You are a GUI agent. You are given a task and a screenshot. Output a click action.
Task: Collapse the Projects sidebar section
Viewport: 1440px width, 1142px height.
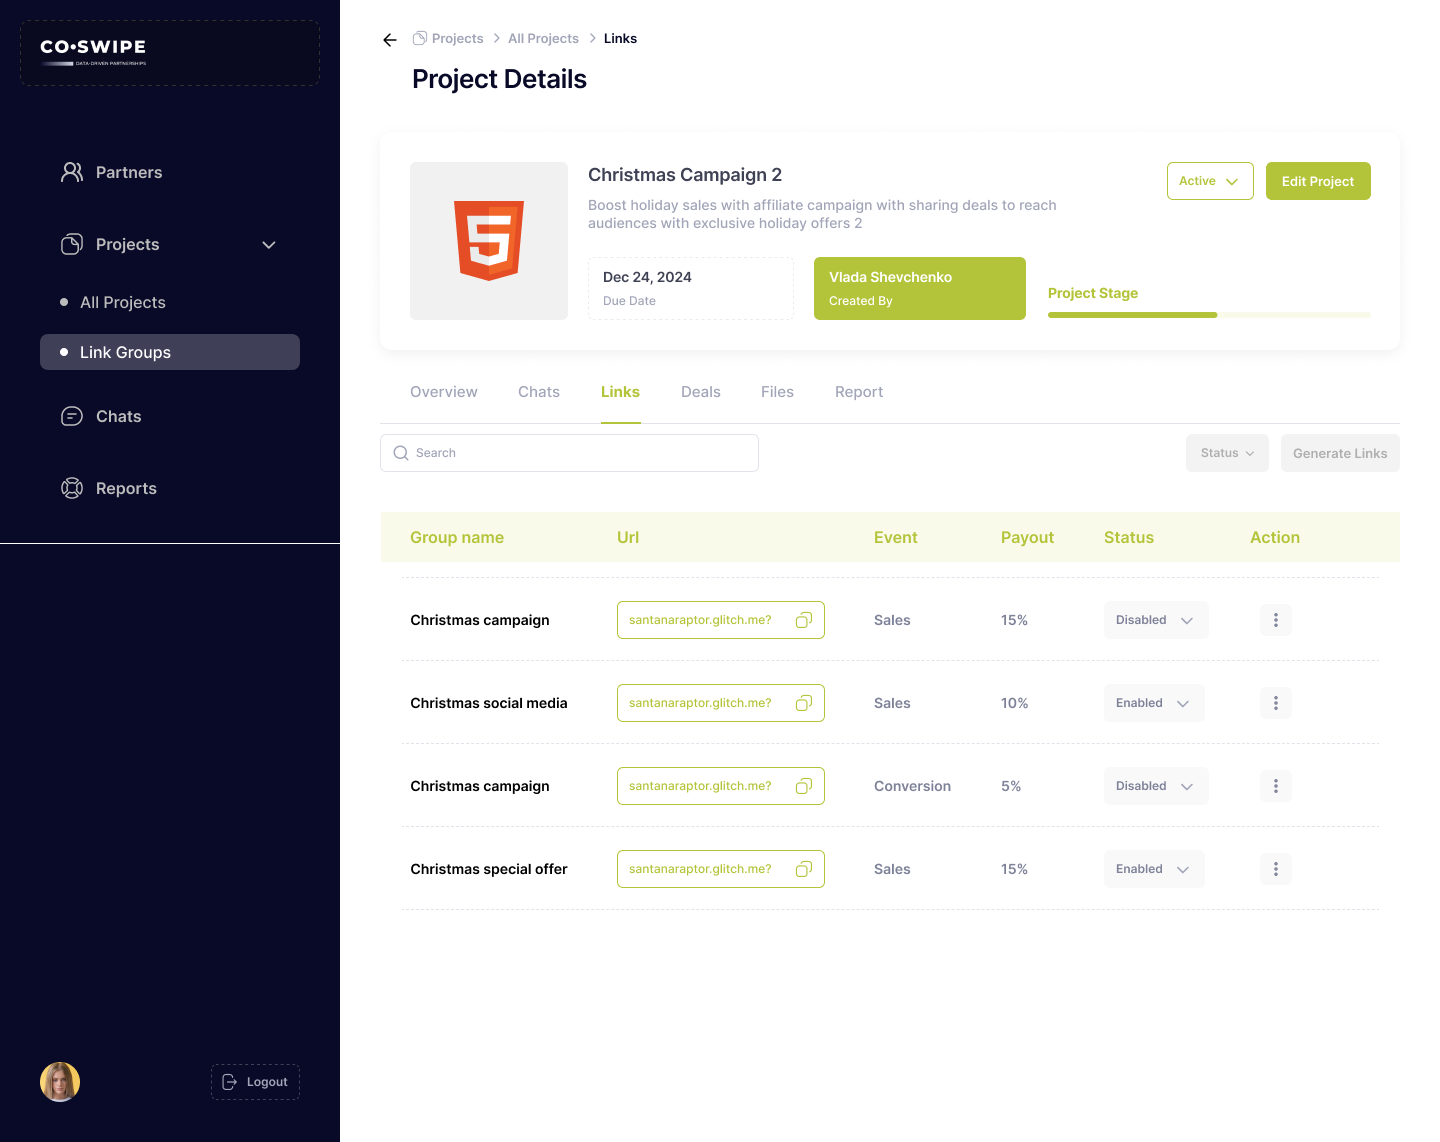pos(268,245)
